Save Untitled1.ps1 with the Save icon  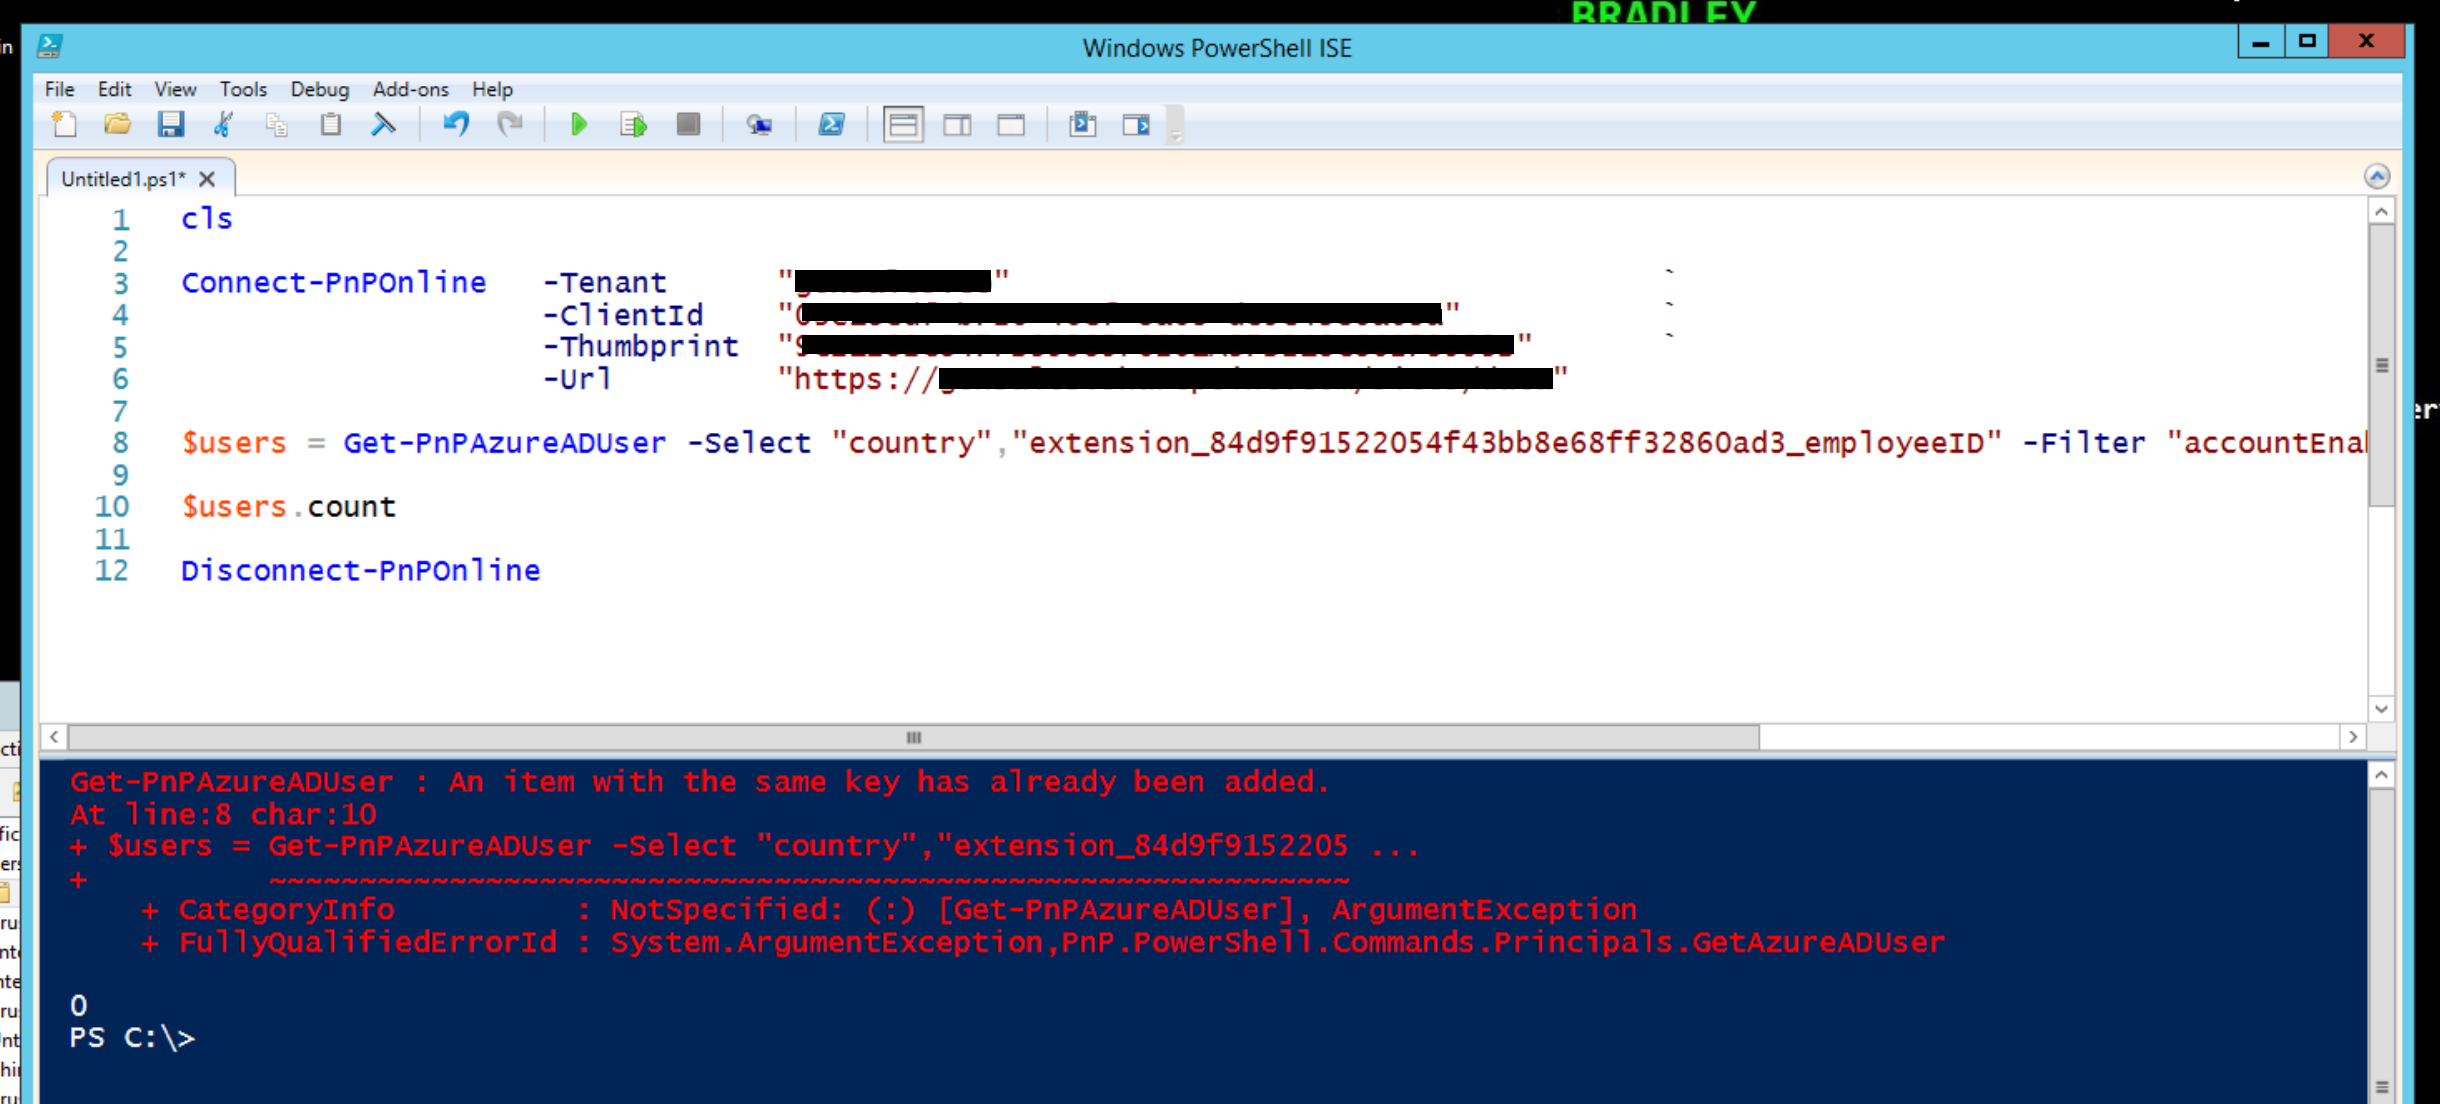pyautogui.click(x=171, y=124)
